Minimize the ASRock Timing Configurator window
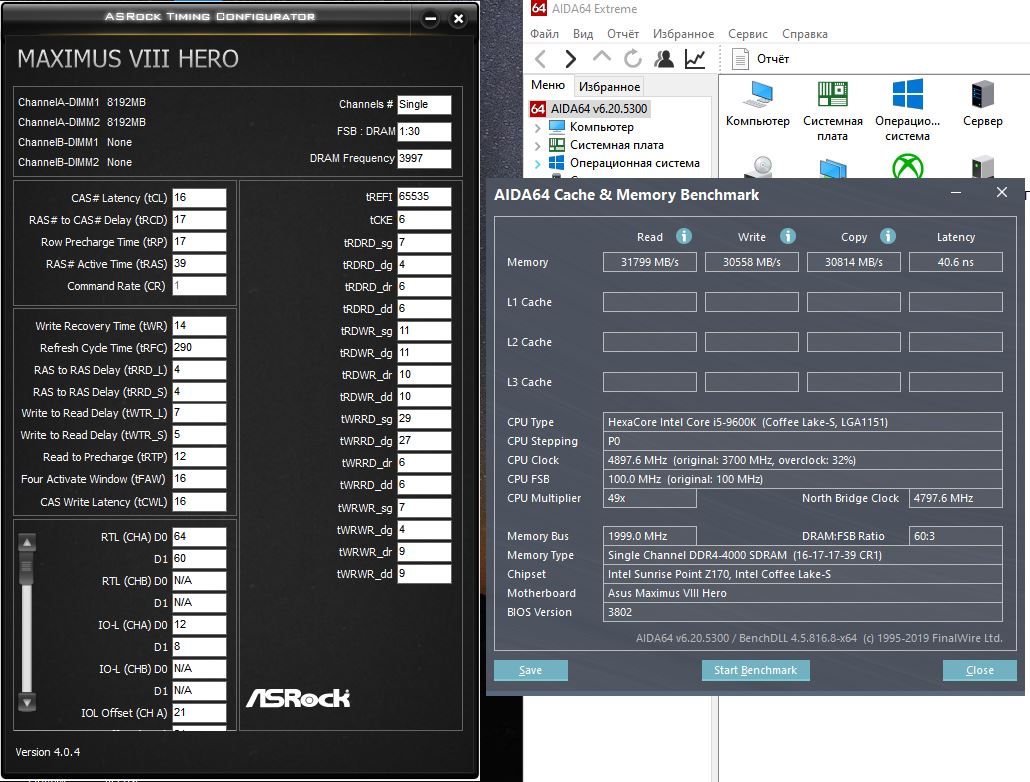1030x782 pixels. coord(430,19)
